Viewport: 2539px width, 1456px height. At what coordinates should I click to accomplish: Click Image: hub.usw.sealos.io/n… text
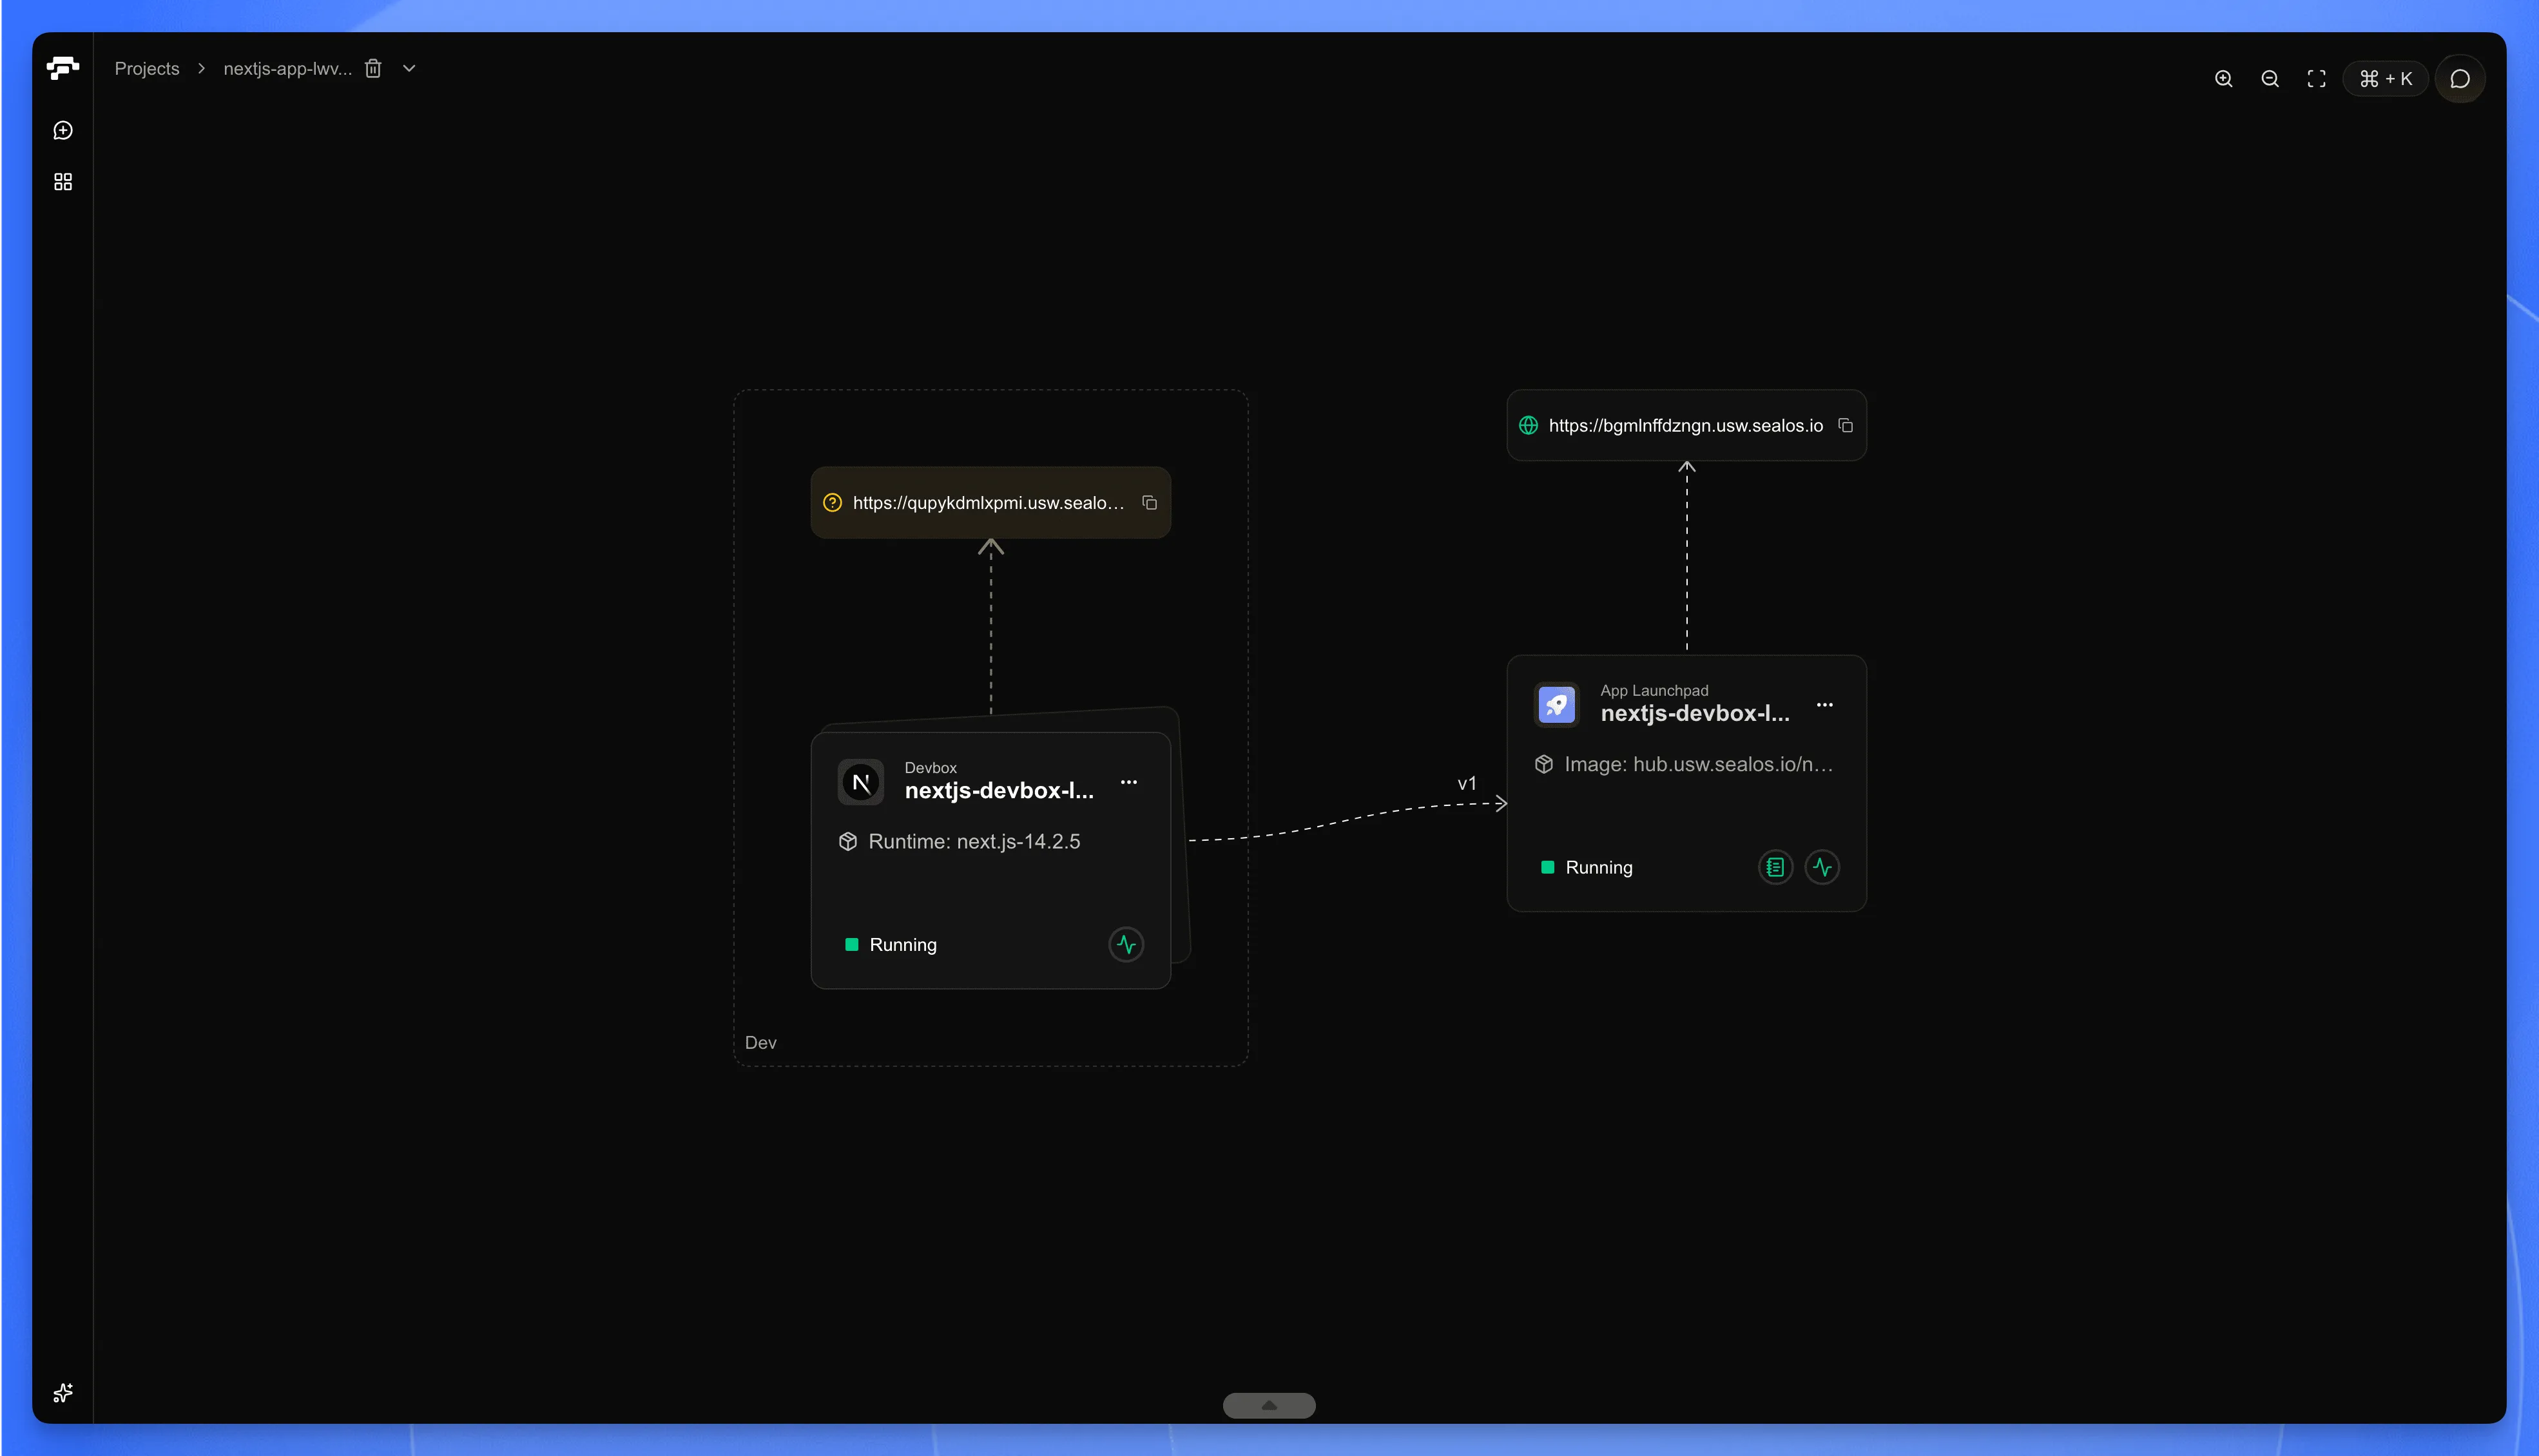tap(1698, 765)
